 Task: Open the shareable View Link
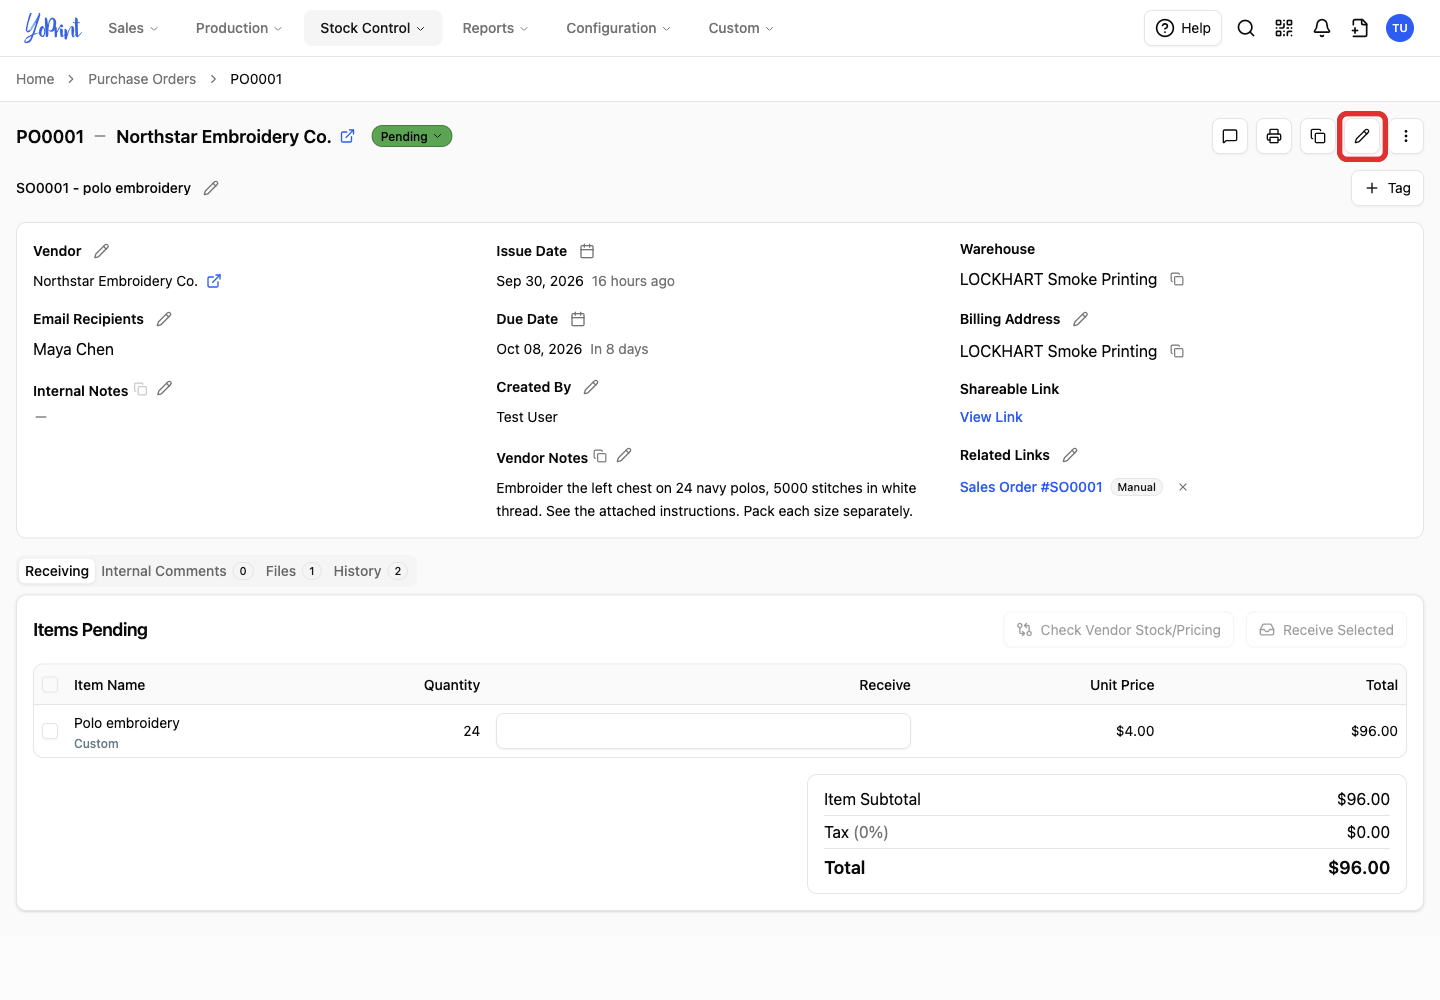[991, 417]
